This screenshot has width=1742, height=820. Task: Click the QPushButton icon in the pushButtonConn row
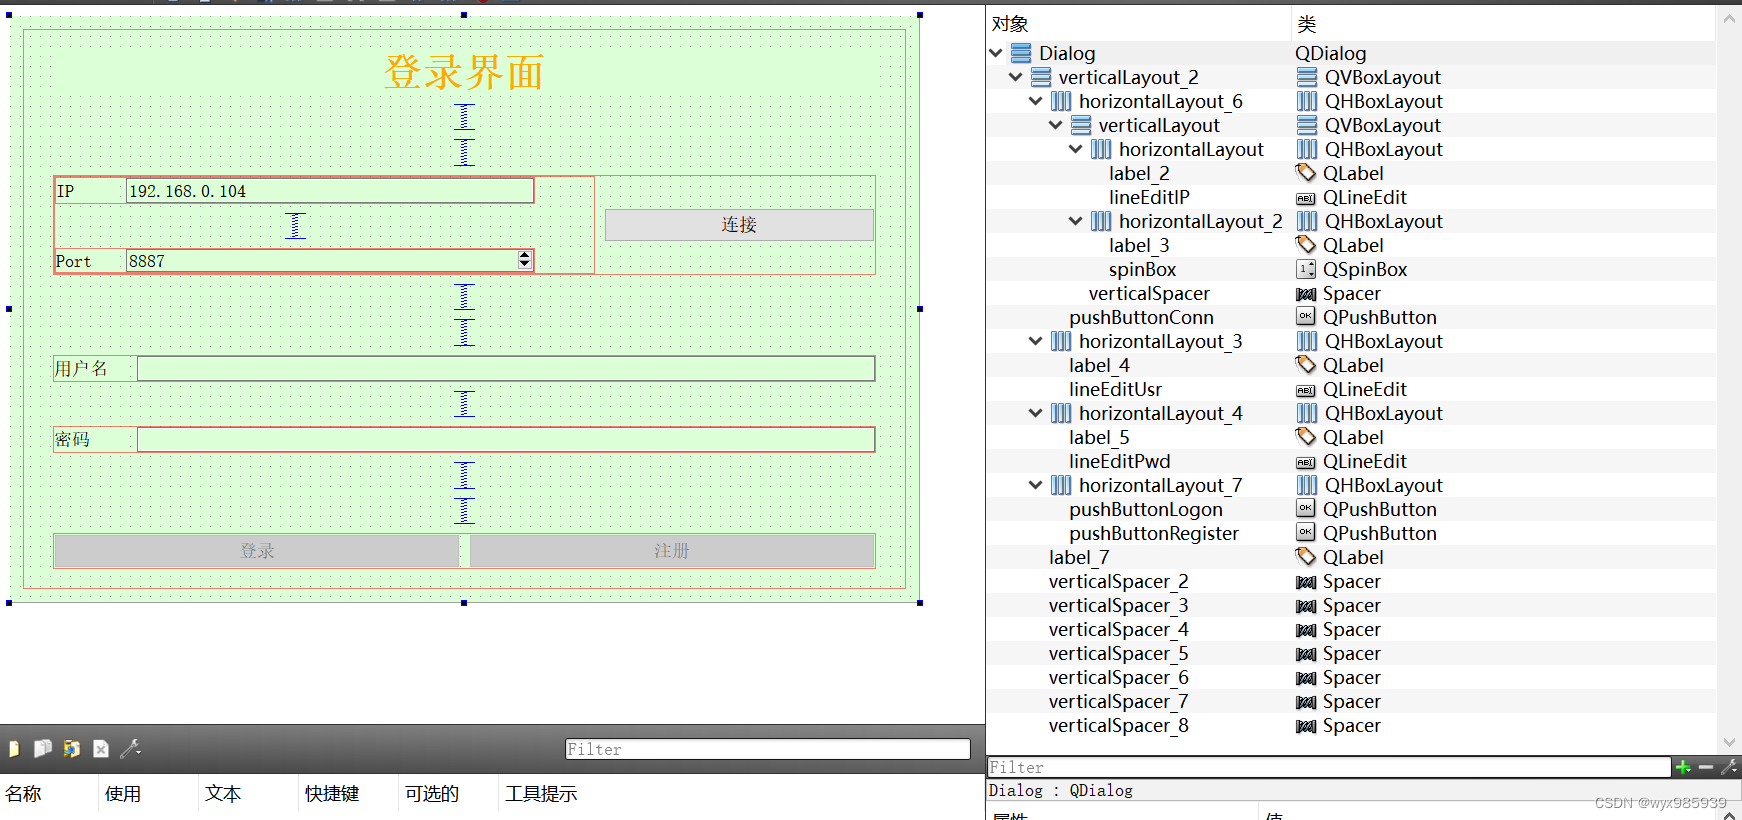pyautogui.click(x=1306, y=316)
